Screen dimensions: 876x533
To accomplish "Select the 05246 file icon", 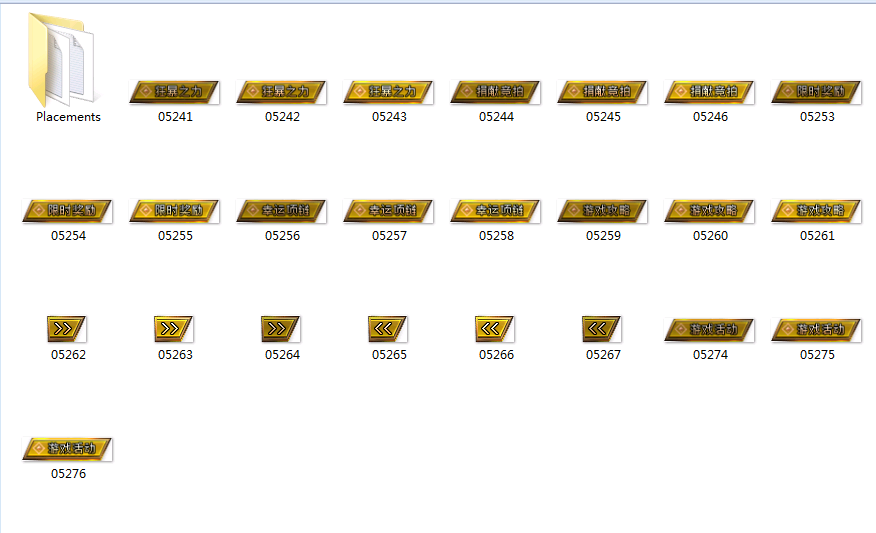I will (710, 92).
